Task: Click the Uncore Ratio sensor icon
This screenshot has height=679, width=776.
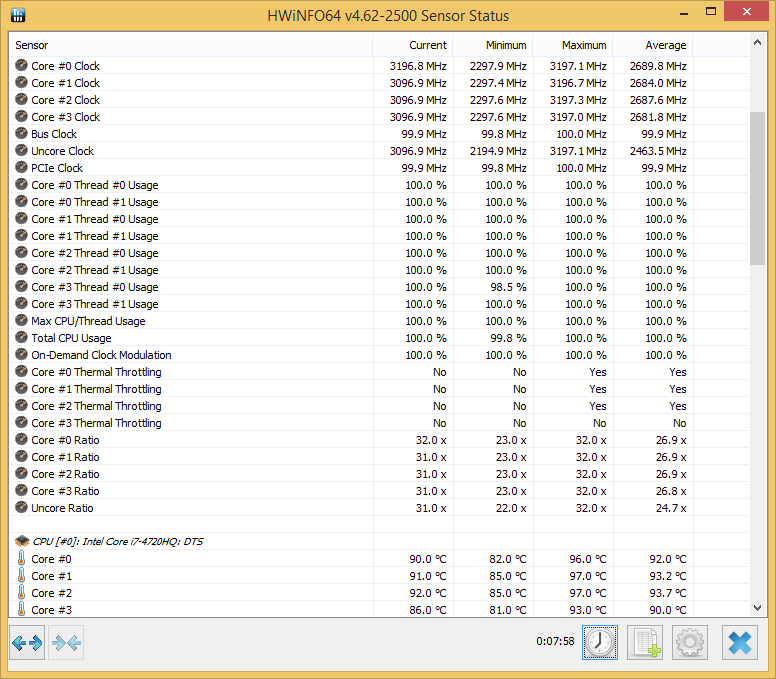Action: pos(21,507)
